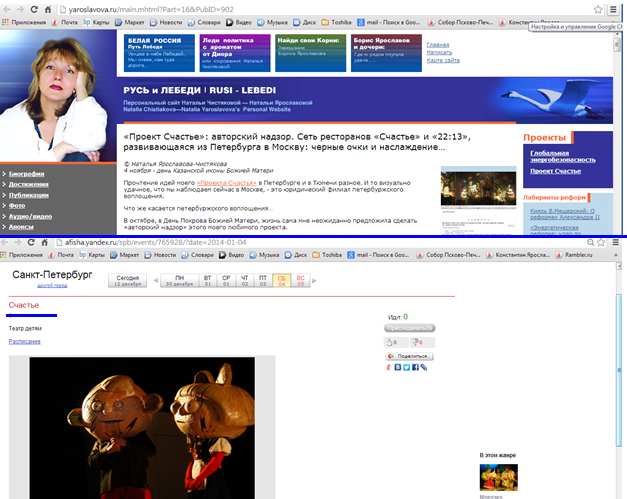Open the Маркет bookmark in the top window

coord(130,22)
